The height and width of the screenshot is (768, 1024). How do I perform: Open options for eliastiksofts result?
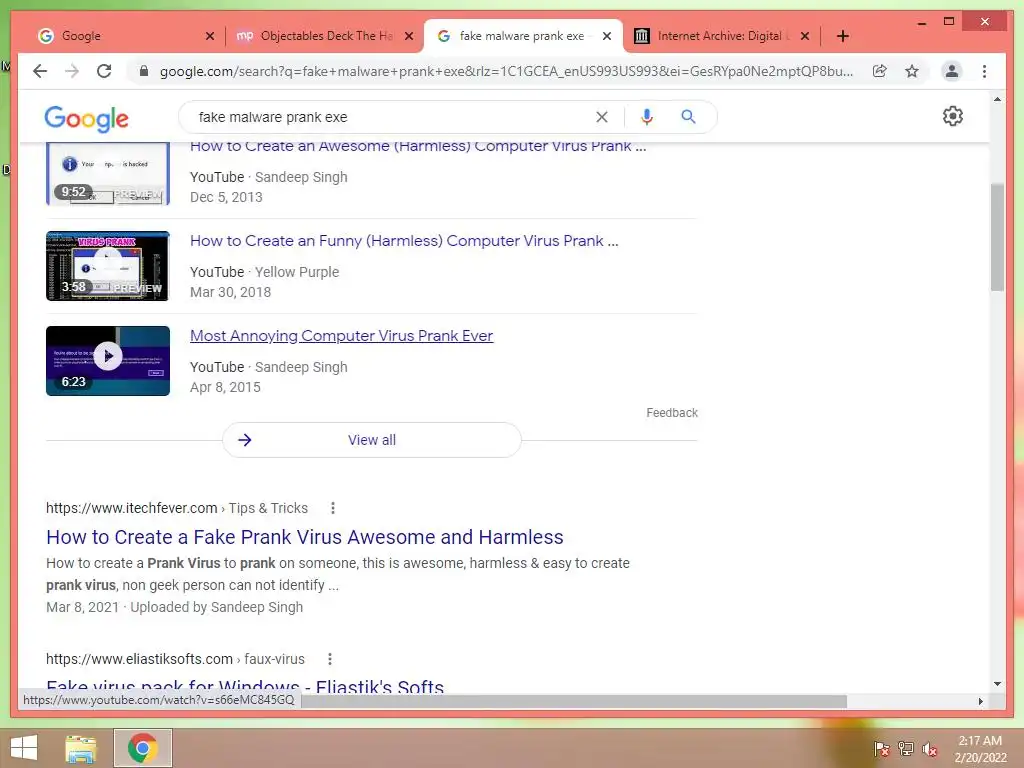coord(330,659)
